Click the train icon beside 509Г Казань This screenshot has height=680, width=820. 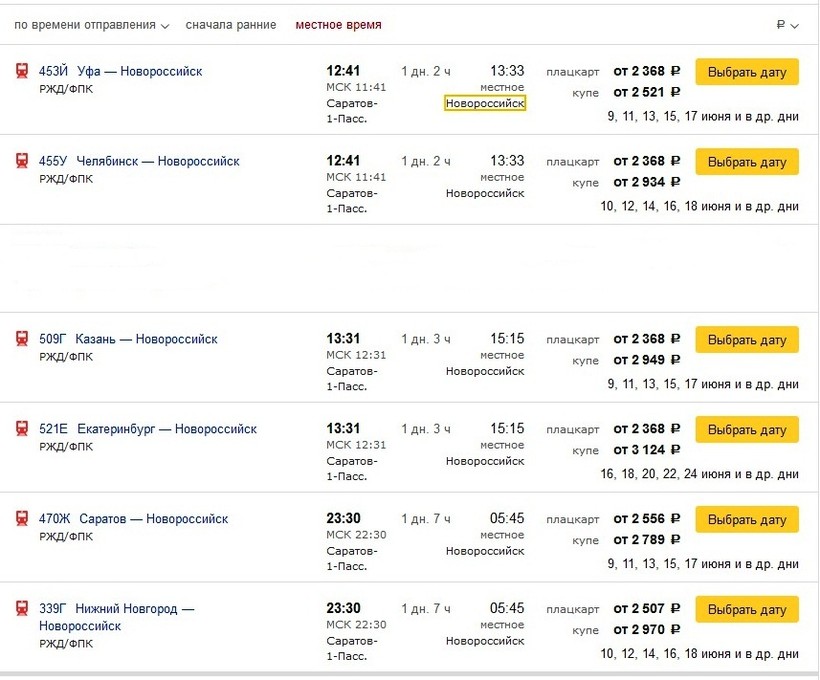pos(22,340)
